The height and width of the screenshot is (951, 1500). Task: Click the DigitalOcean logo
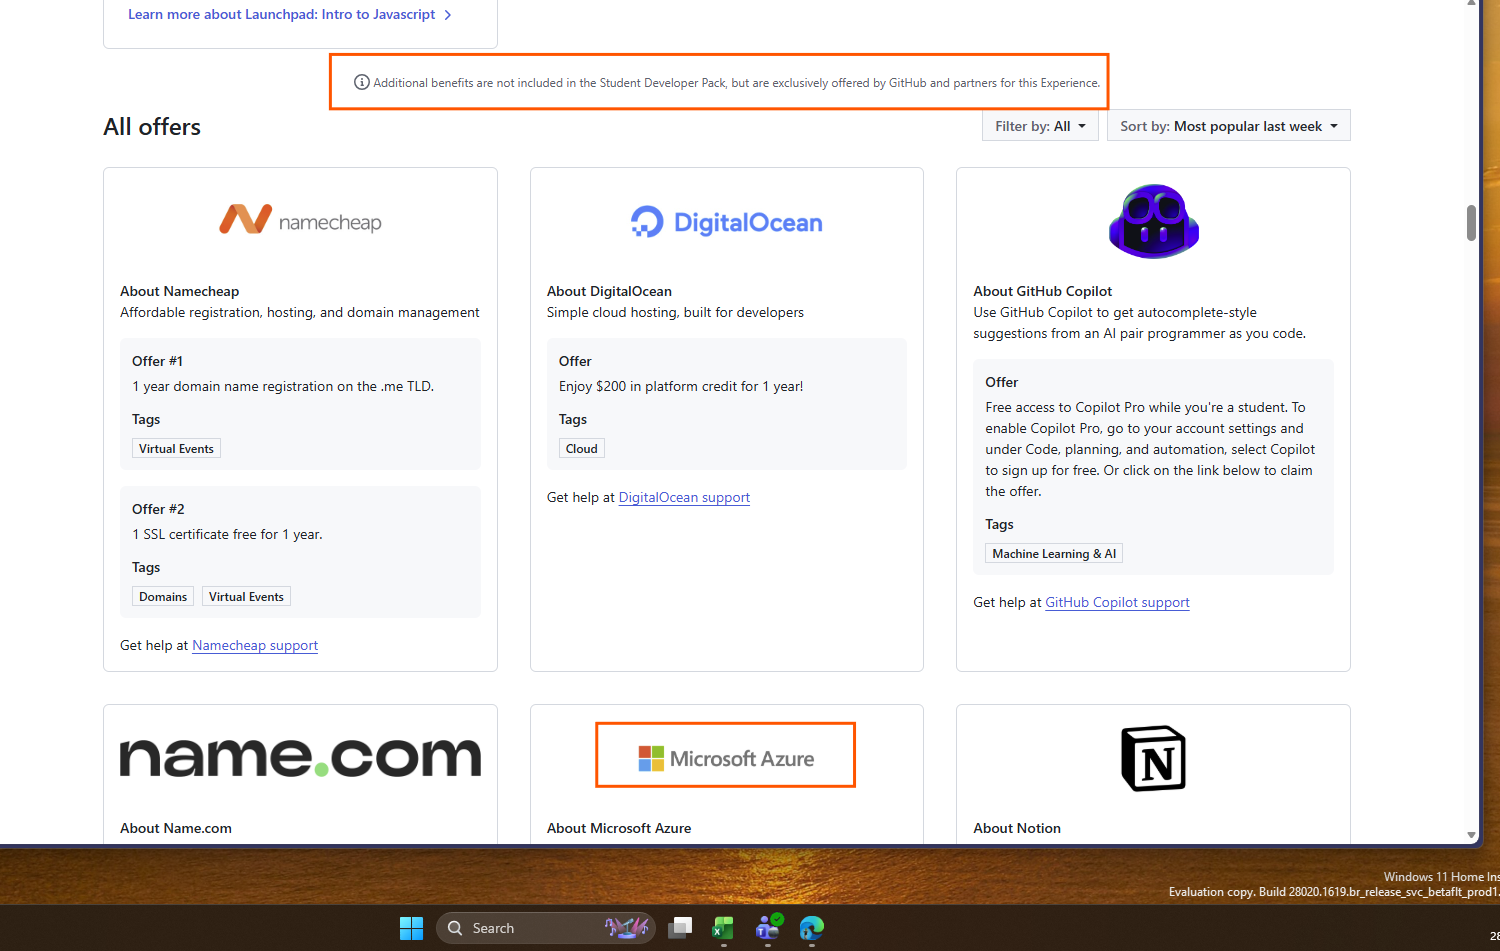tap(727, 222)
